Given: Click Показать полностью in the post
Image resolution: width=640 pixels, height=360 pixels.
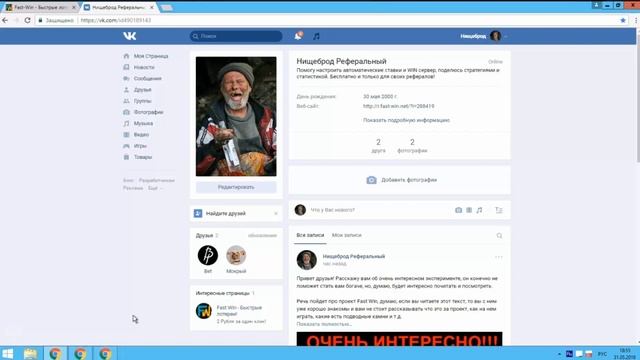Looking at the screenshot, I should coord(324,324).
